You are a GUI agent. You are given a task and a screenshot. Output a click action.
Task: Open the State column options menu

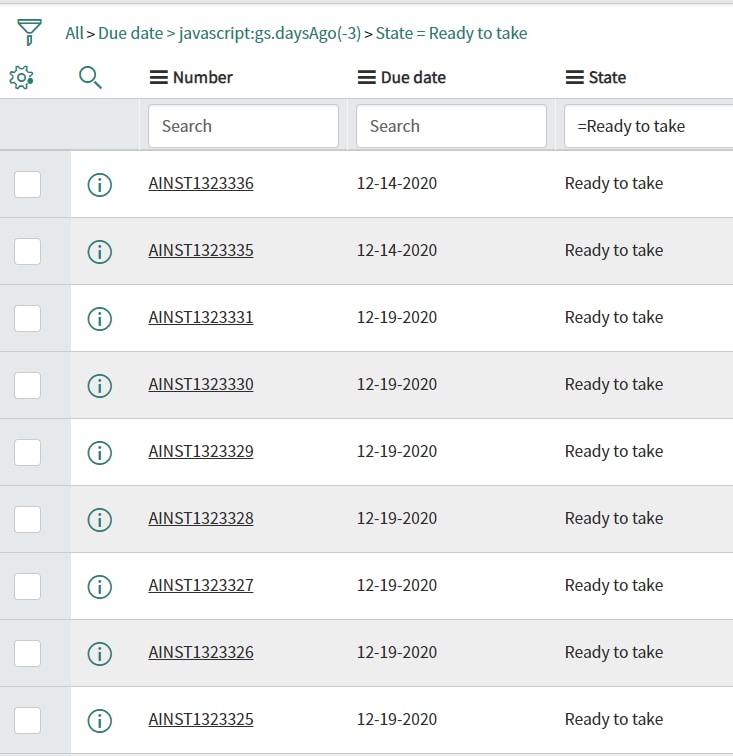click(574, 77)
